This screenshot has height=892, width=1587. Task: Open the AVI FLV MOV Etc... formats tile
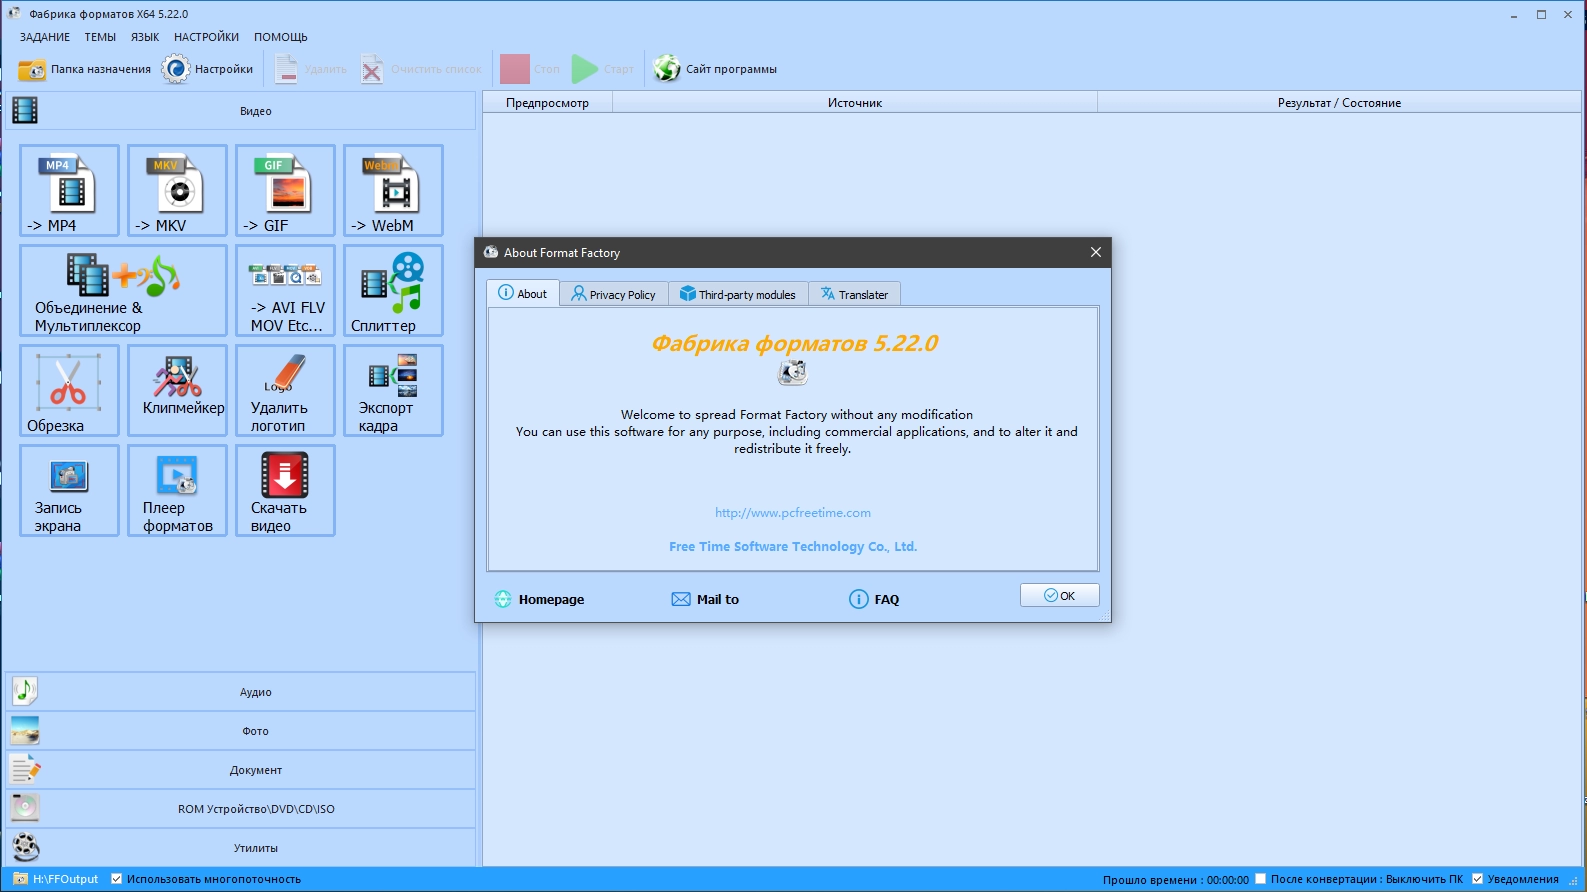click(285, 290)
